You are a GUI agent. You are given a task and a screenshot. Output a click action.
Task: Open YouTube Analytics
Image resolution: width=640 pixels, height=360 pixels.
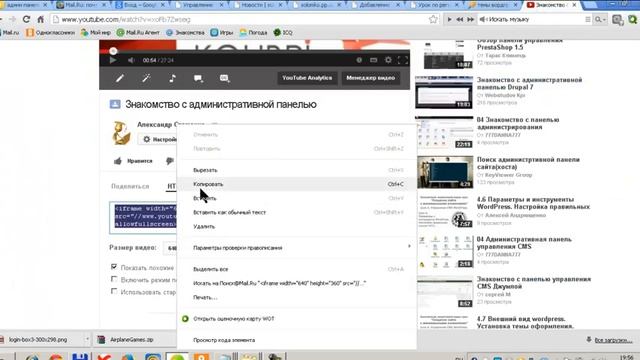(x=307, y=78)
